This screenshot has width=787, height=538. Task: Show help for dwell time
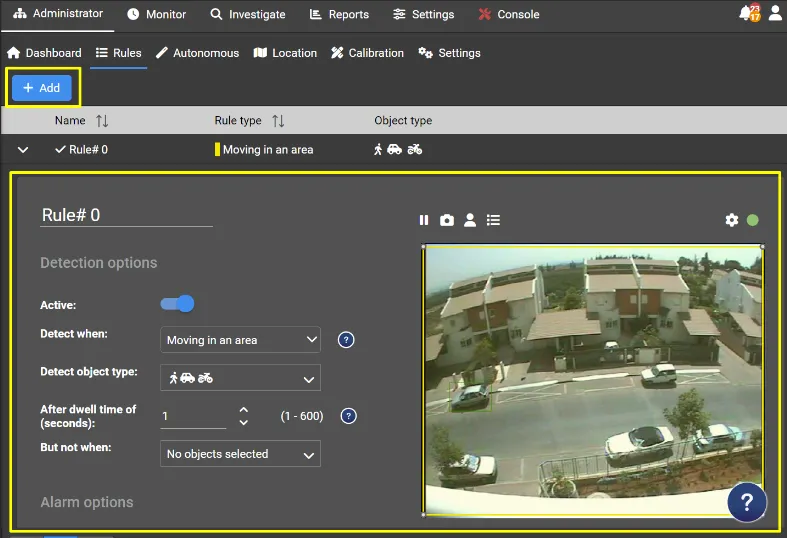click(348, 416)
